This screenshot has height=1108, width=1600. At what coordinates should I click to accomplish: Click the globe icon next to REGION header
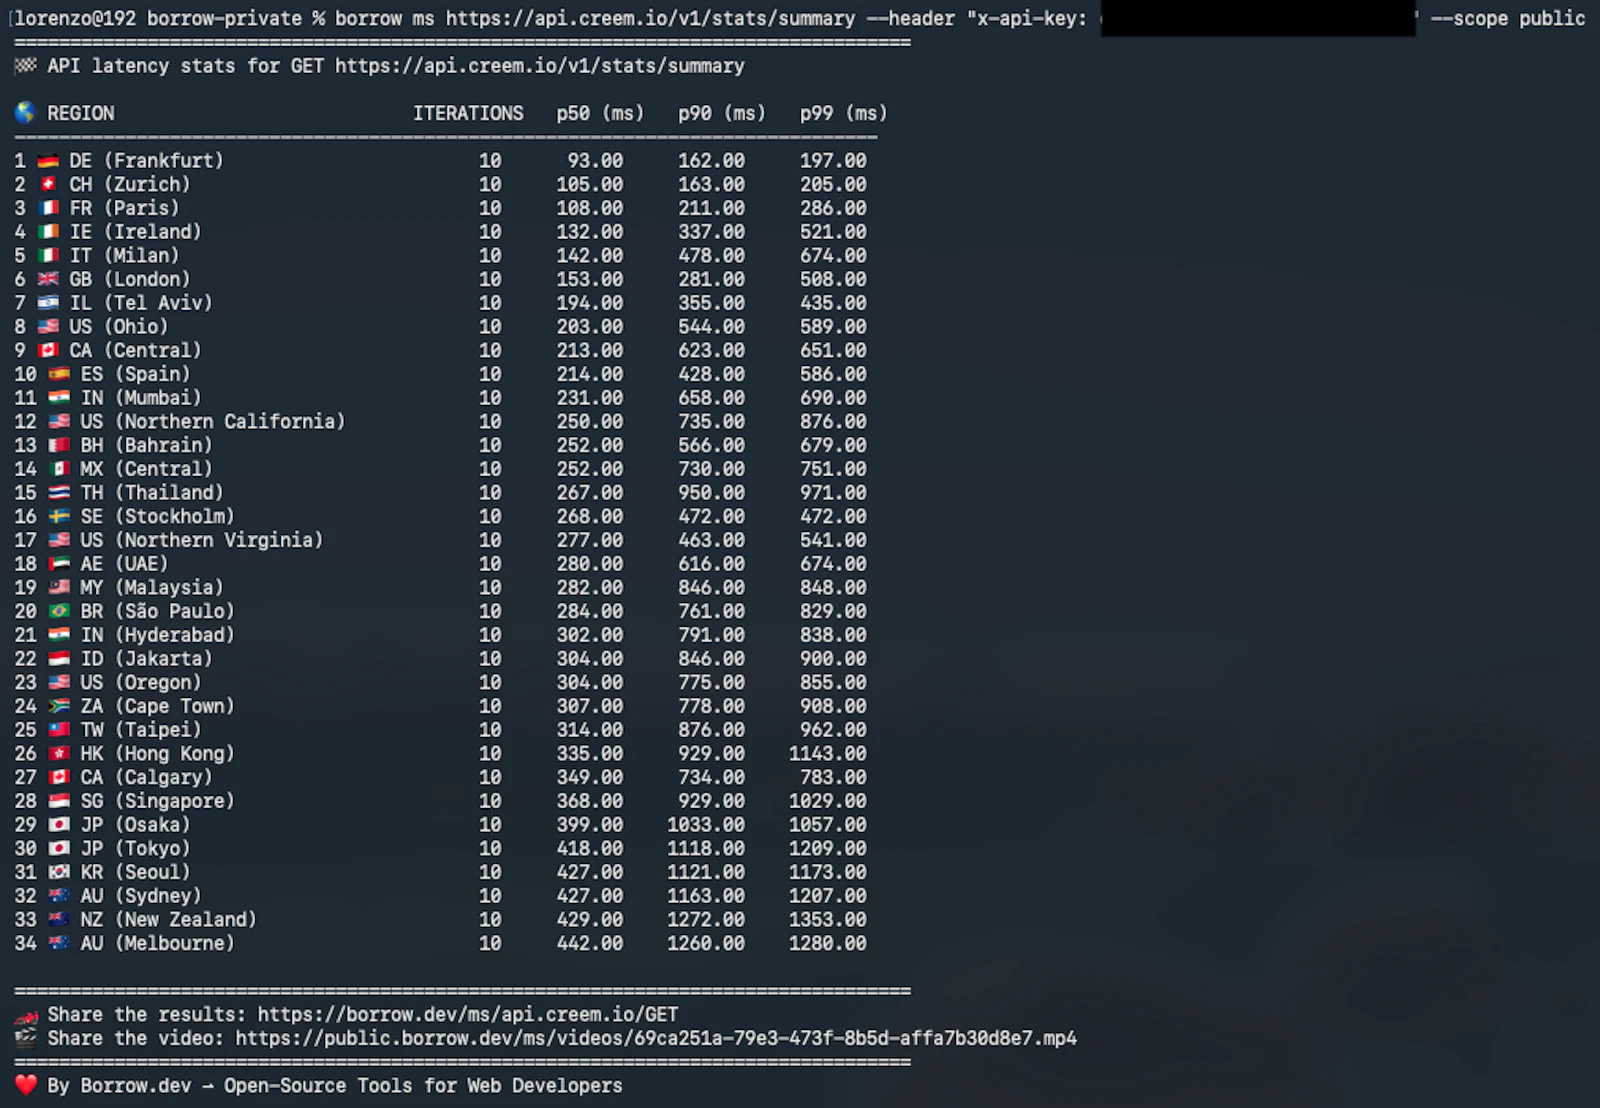tap(25, 113)
